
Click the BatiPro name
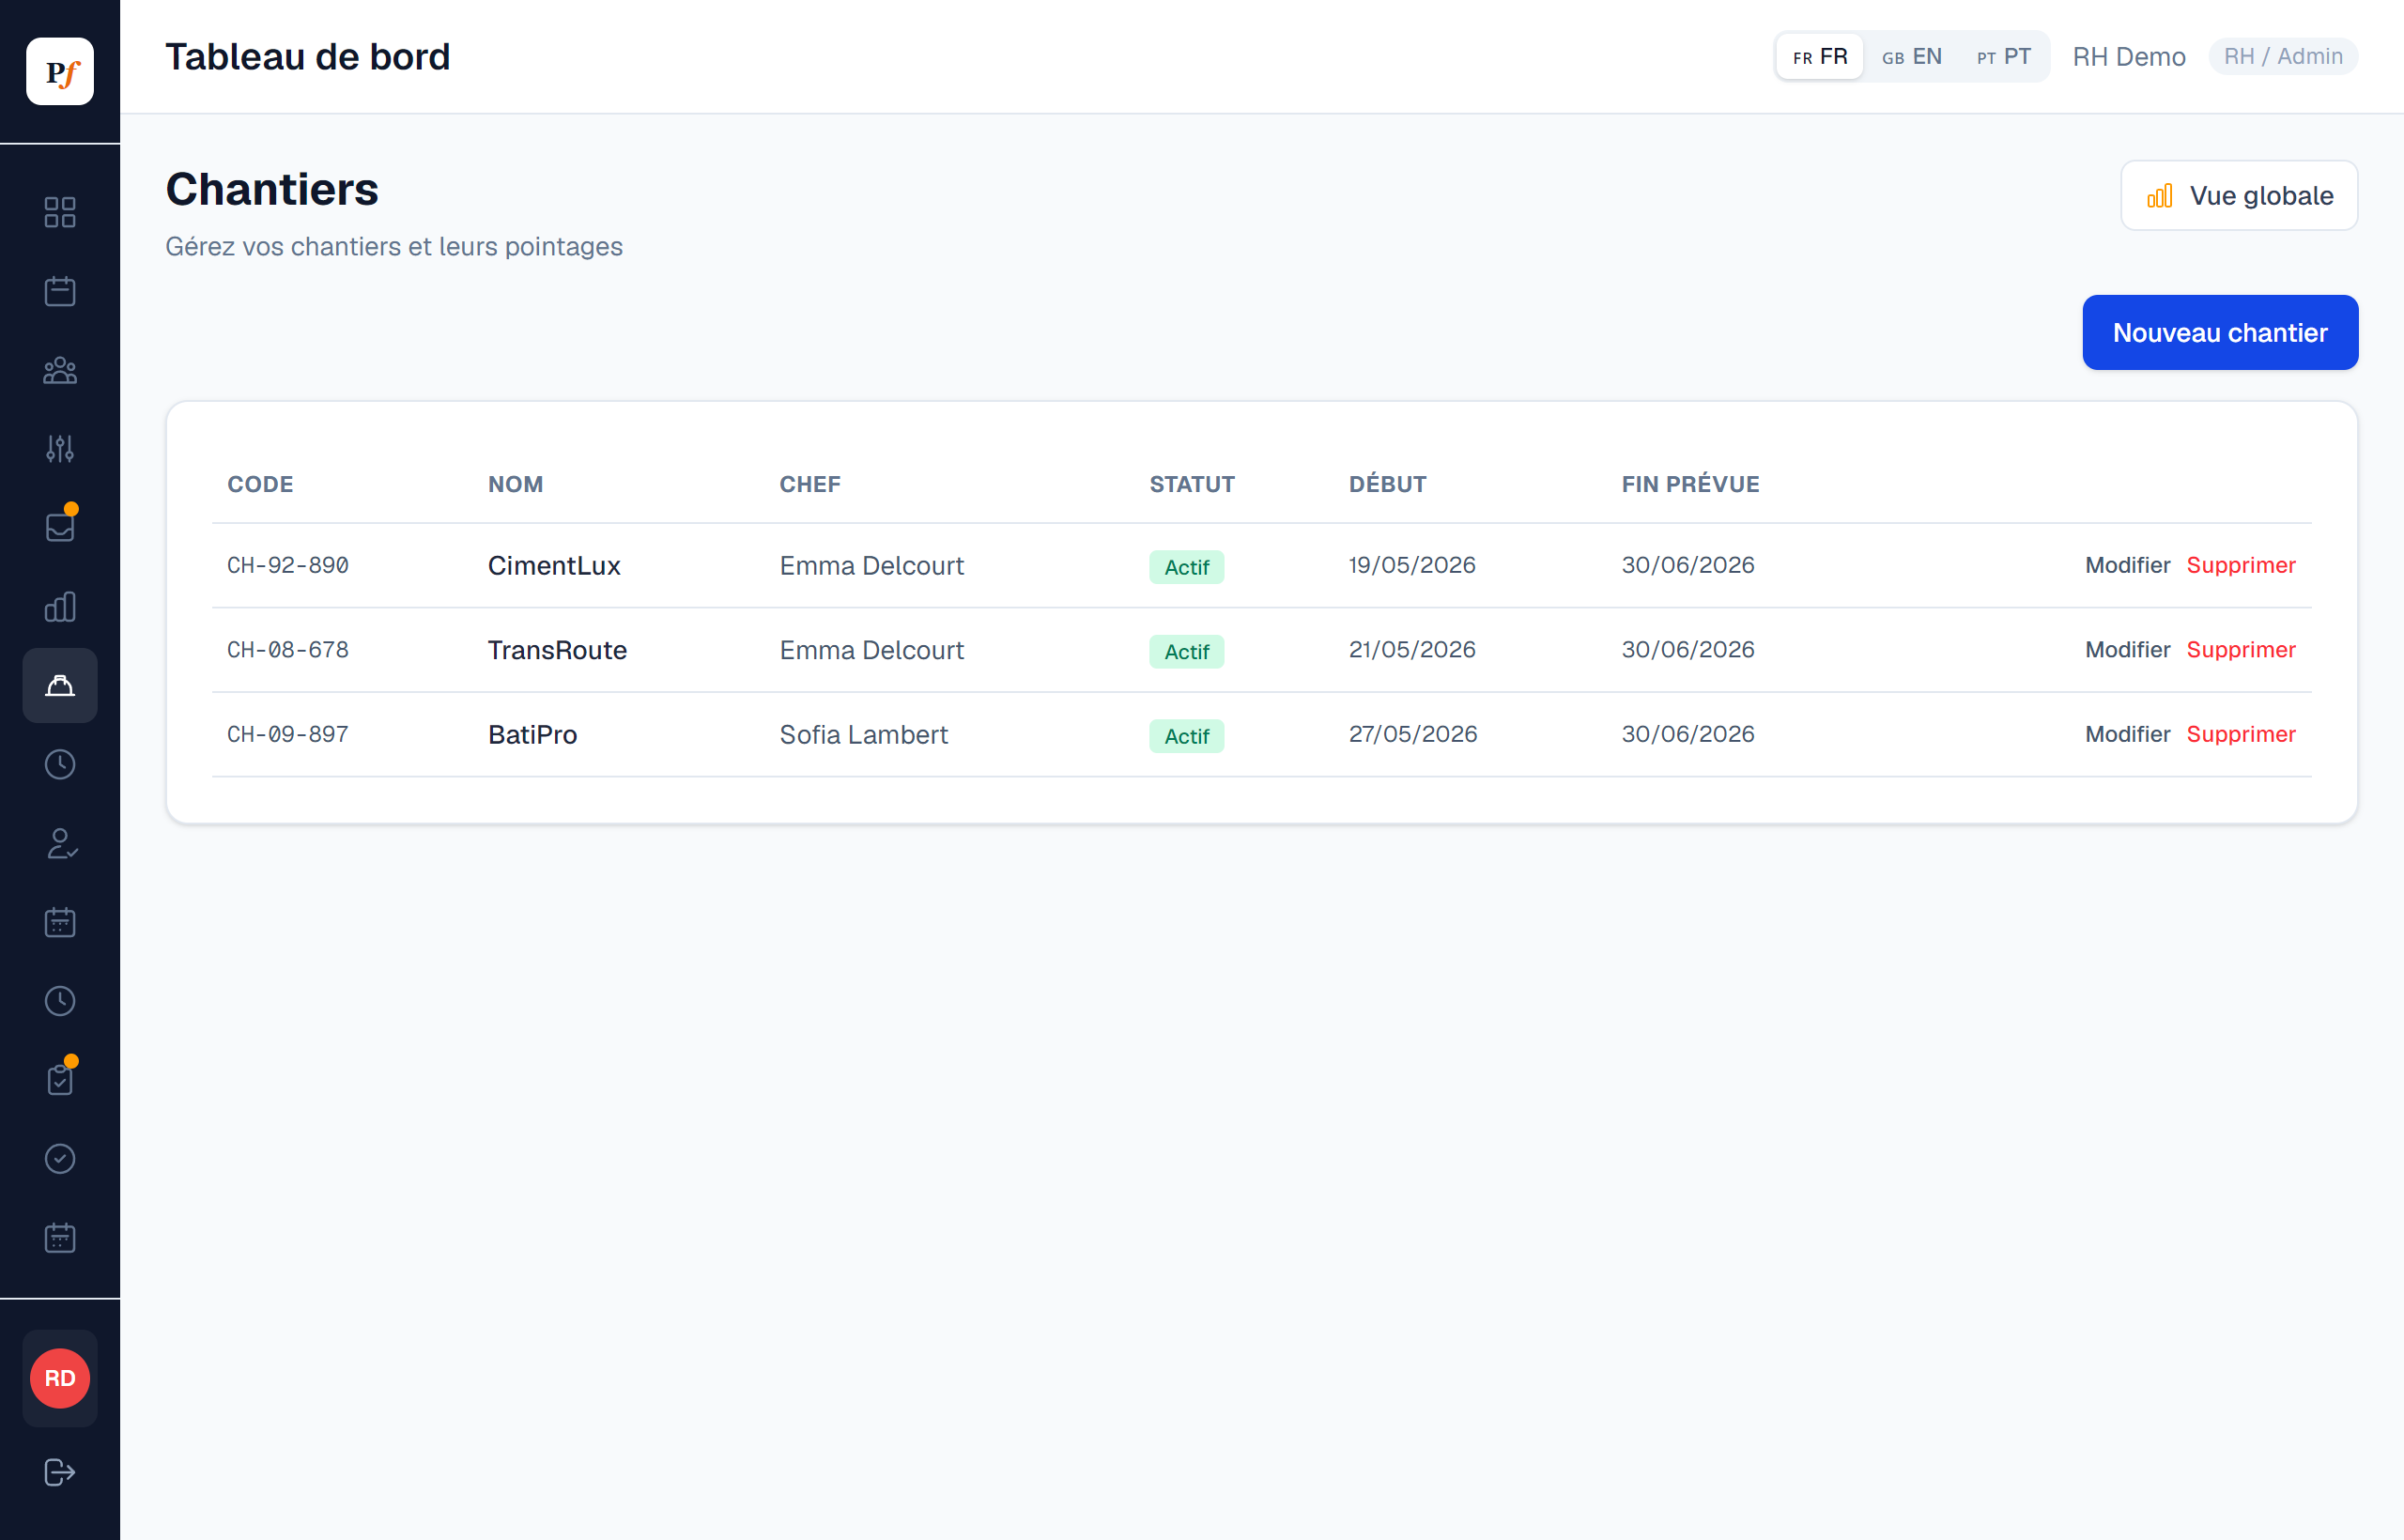pyautogui.click(x=532, y=734)
